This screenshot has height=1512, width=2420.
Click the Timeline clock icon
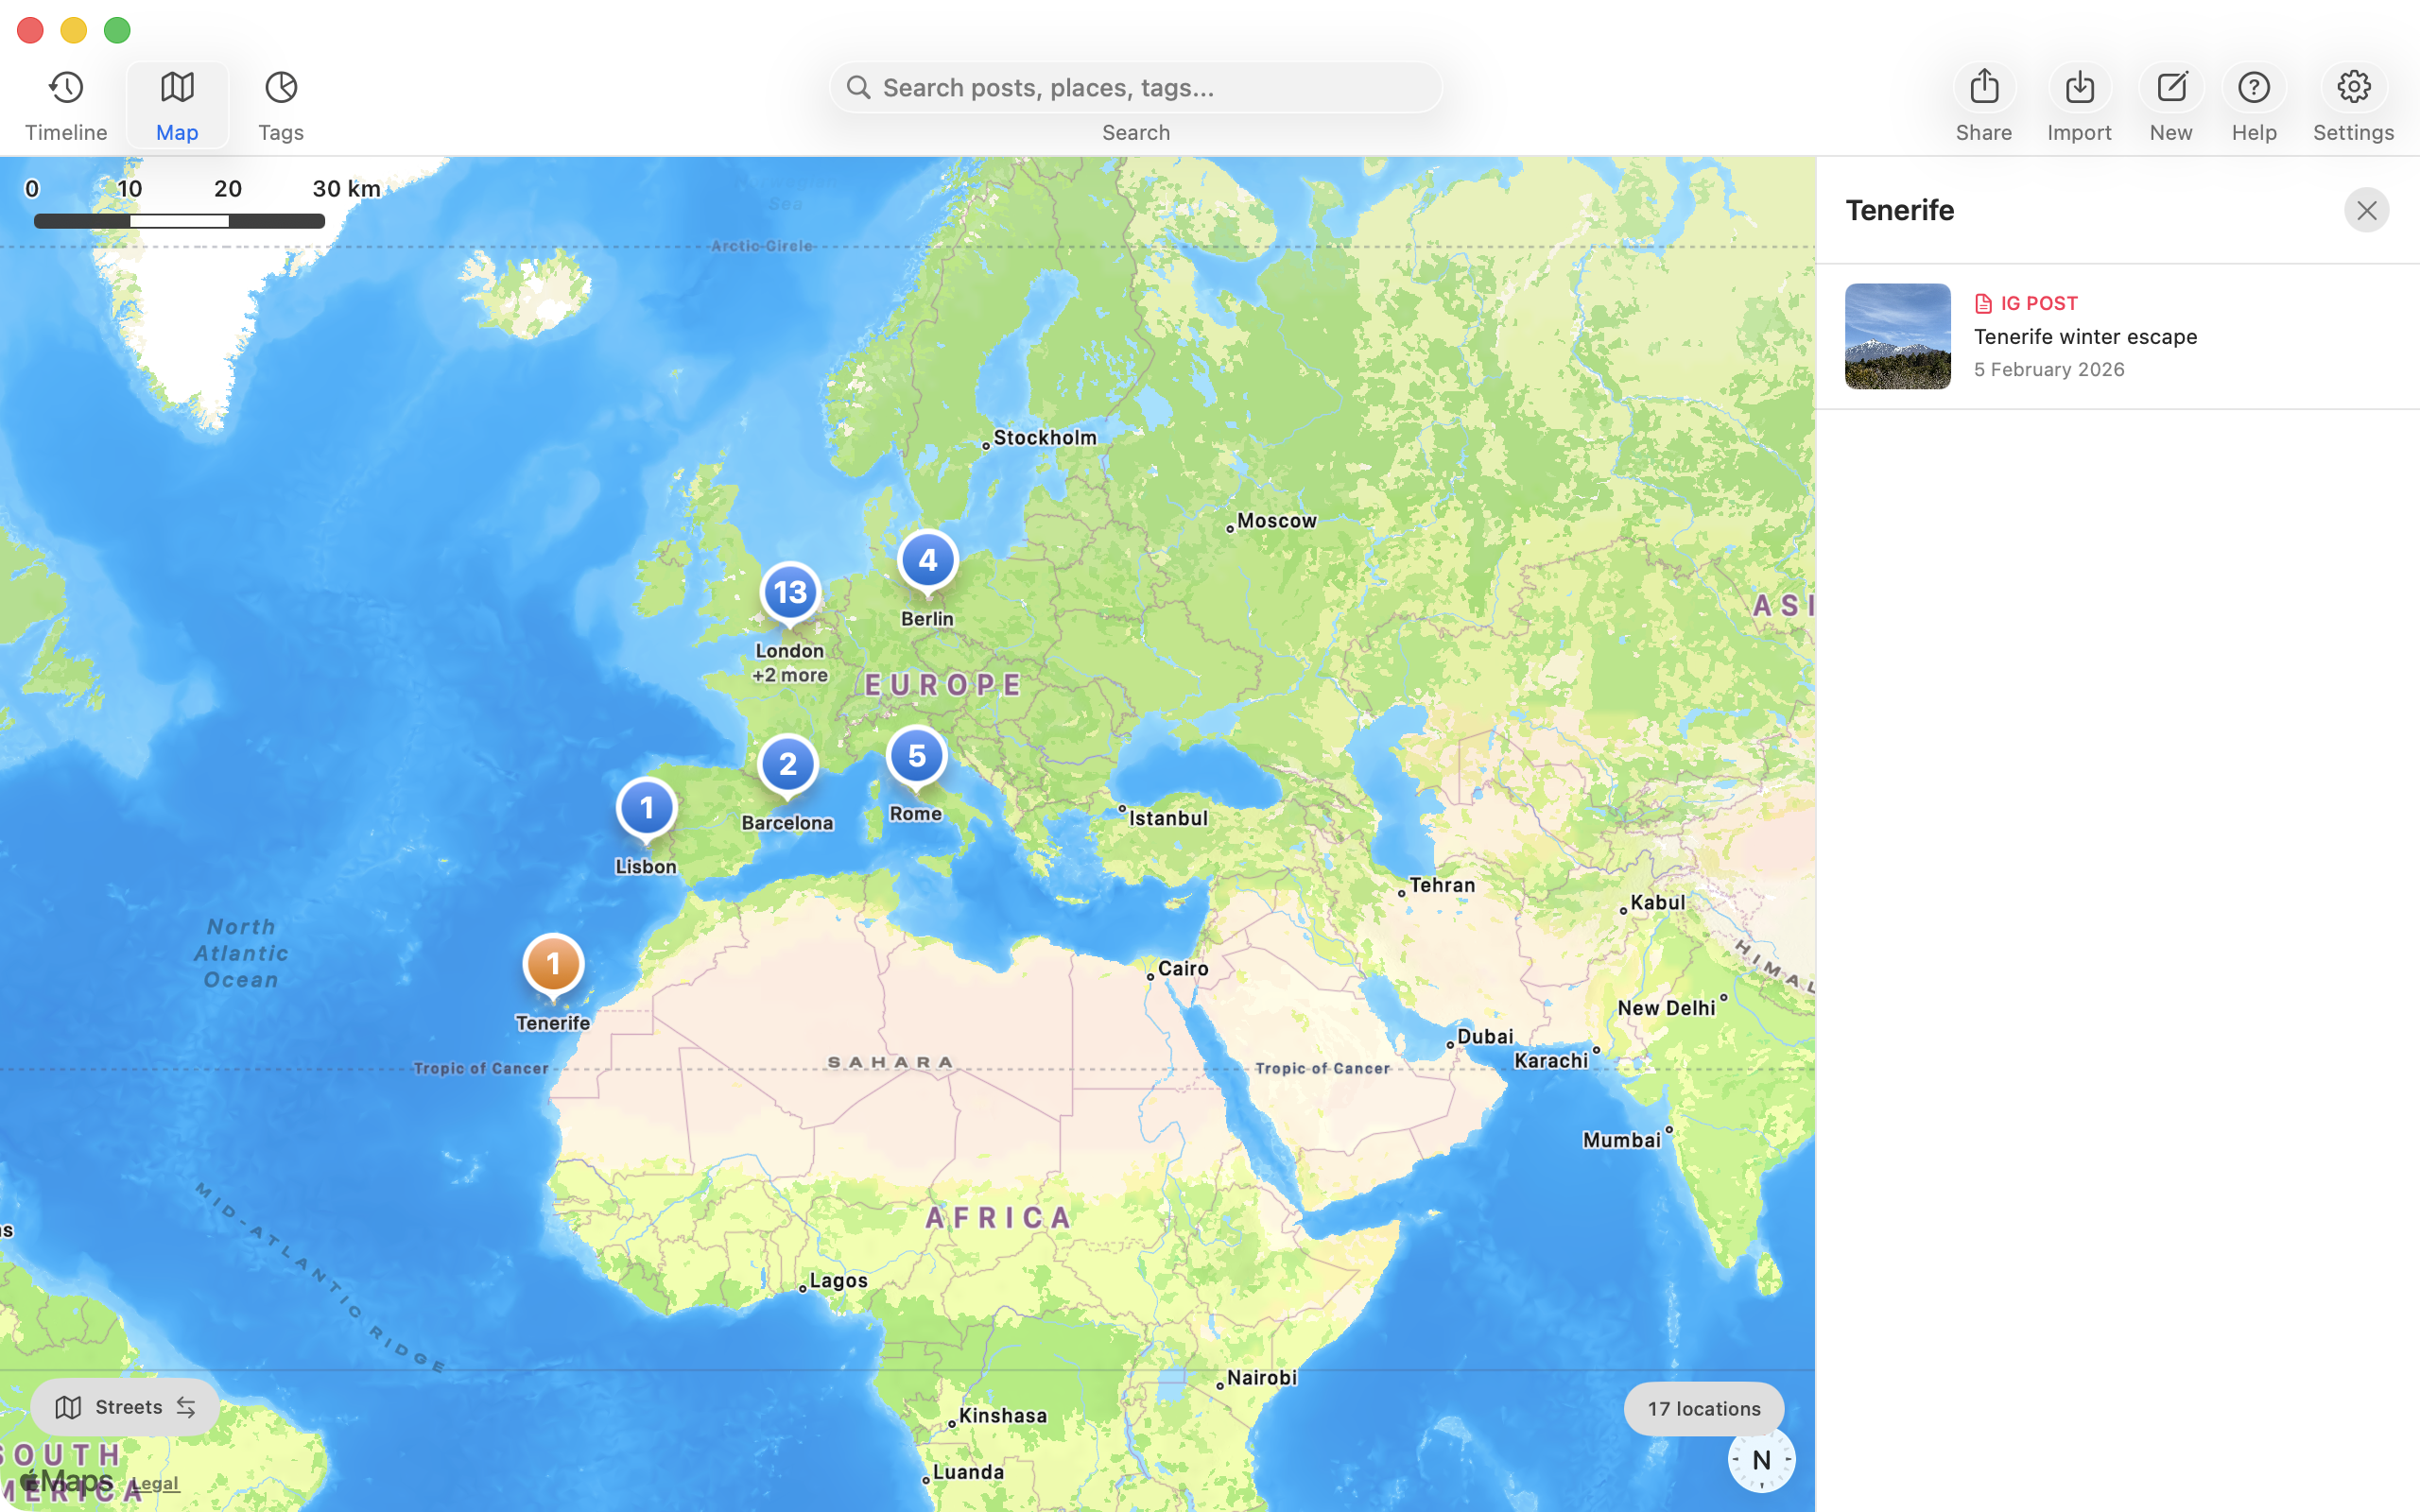[x=65, y=88]
